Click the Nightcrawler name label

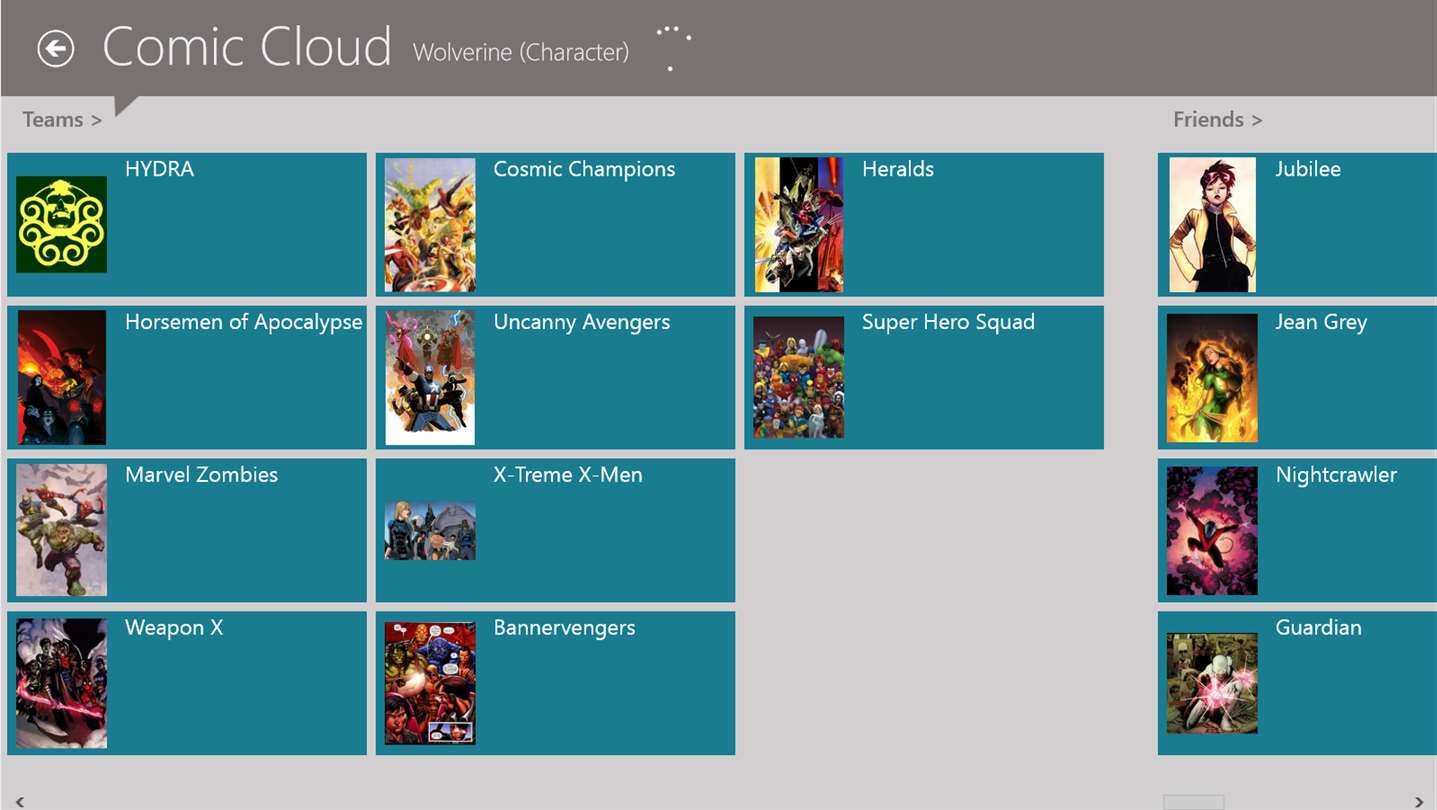click(1336, 476)
